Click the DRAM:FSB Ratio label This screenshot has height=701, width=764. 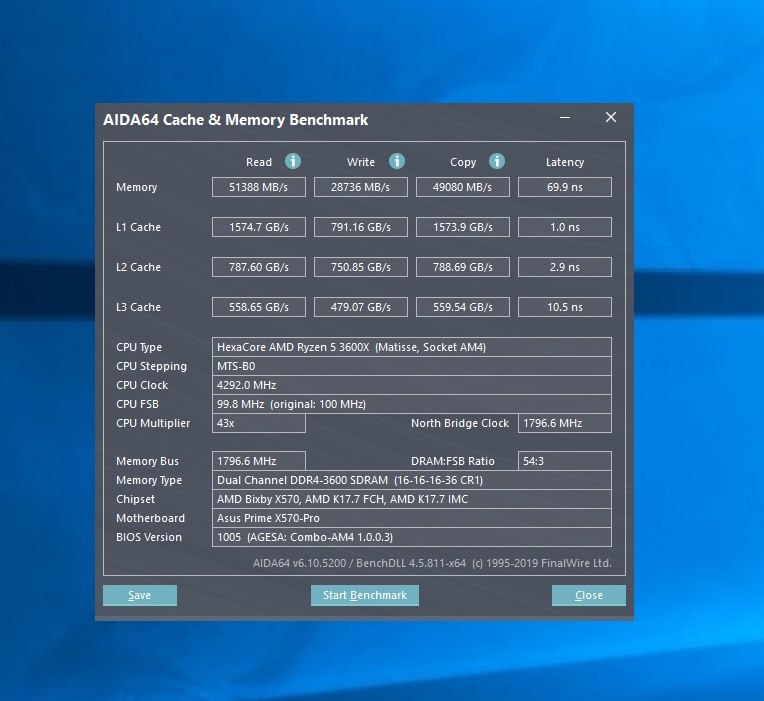click(x=453, y=461)
